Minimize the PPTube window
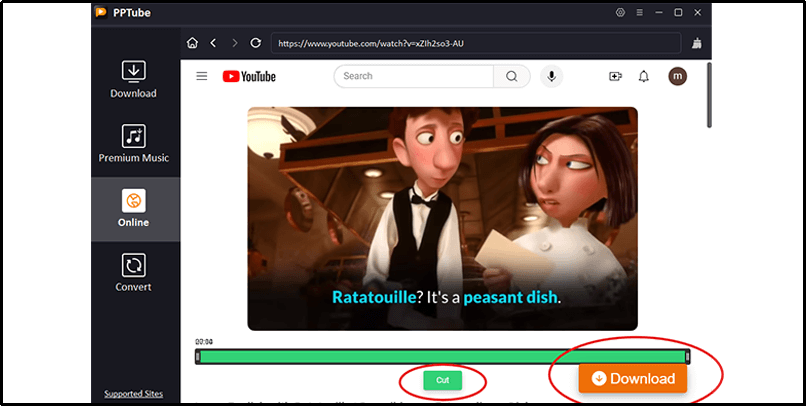 659,12
